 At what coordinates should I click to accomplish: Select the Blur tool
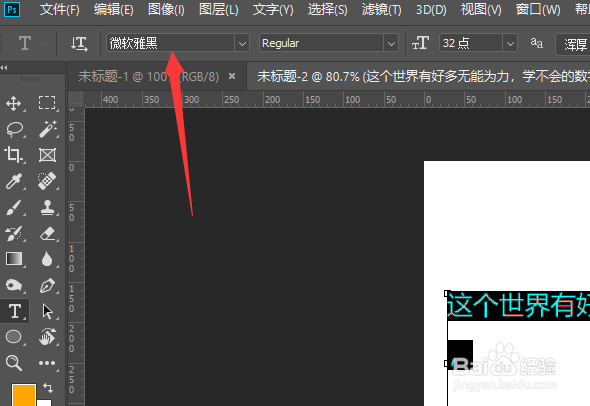(47, 259)
